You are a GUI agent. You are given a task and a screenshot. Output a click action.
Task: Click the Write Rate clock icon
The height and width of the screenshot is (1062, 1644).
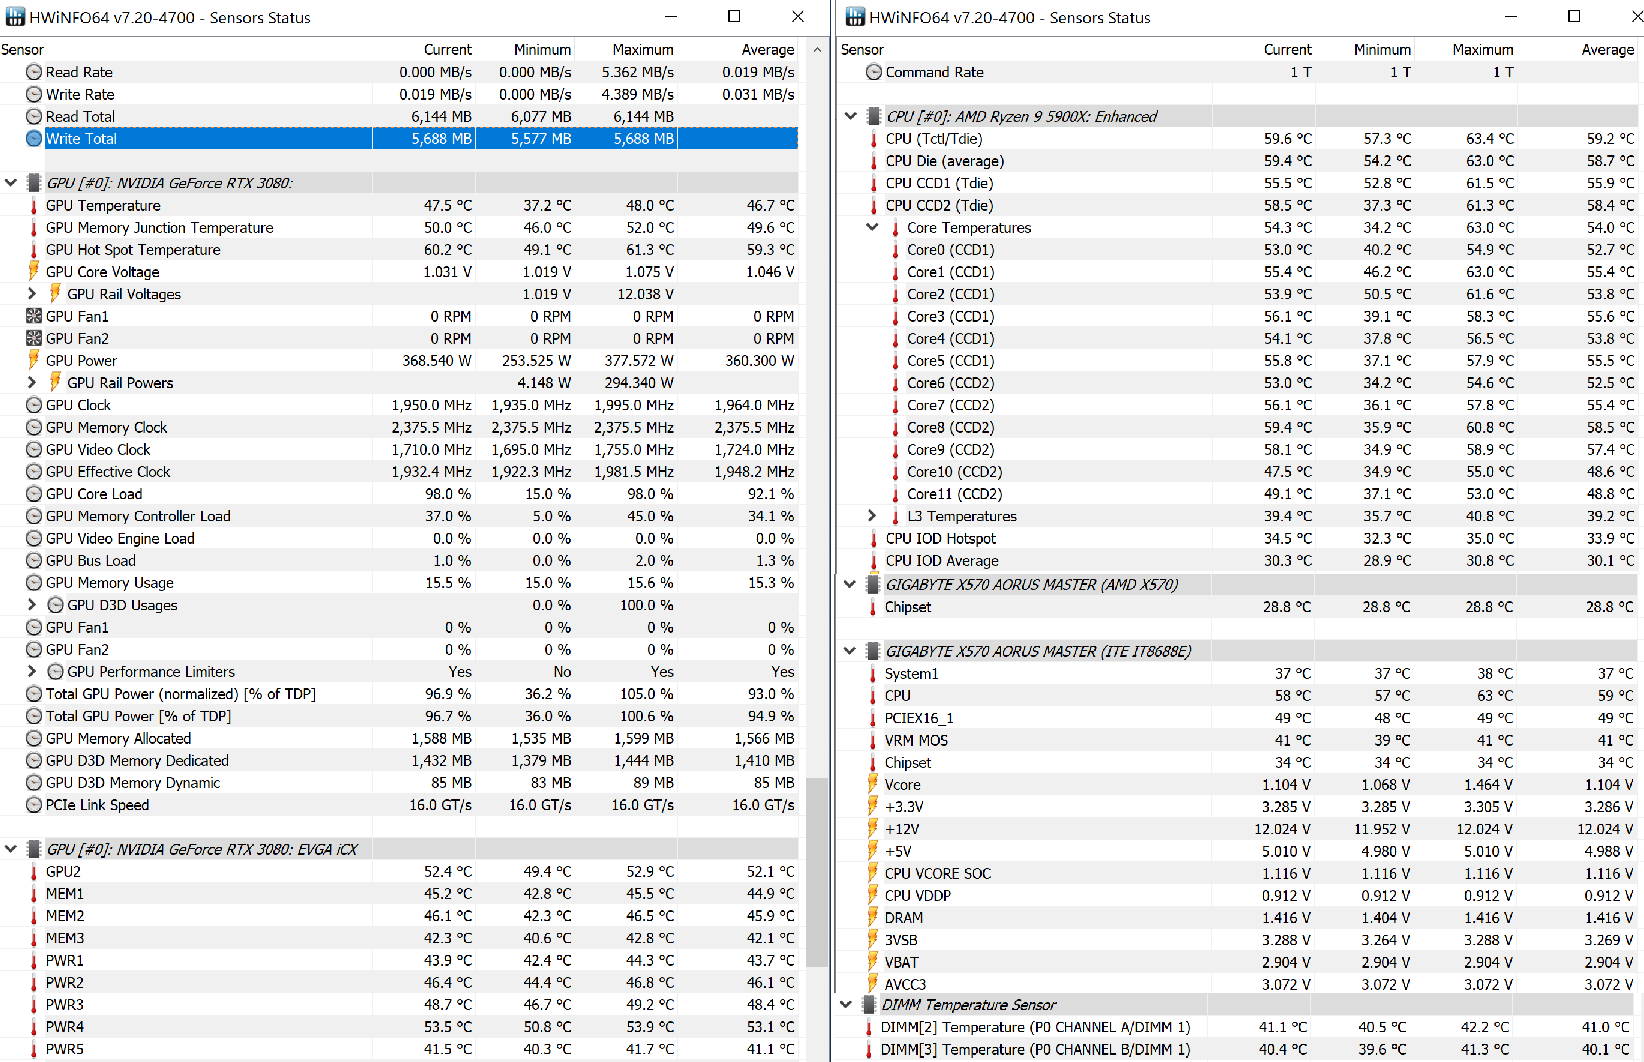(34, 94)
